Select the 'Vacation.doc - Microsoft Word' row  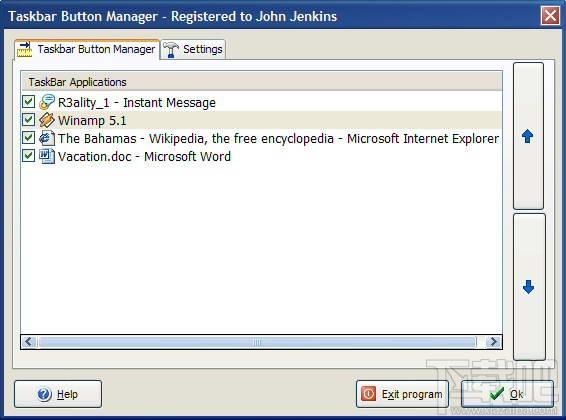pos(261,156)
